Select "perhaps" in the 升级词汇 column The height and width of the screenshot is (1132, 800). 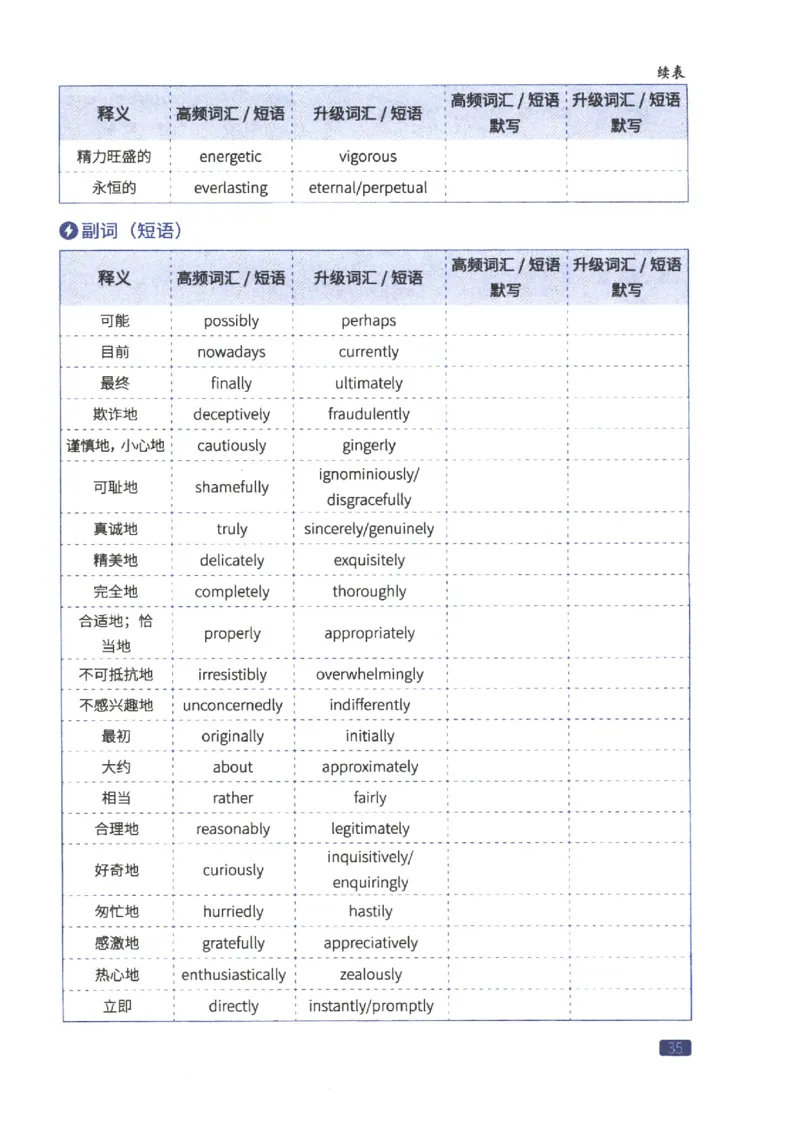coord(369,320)
